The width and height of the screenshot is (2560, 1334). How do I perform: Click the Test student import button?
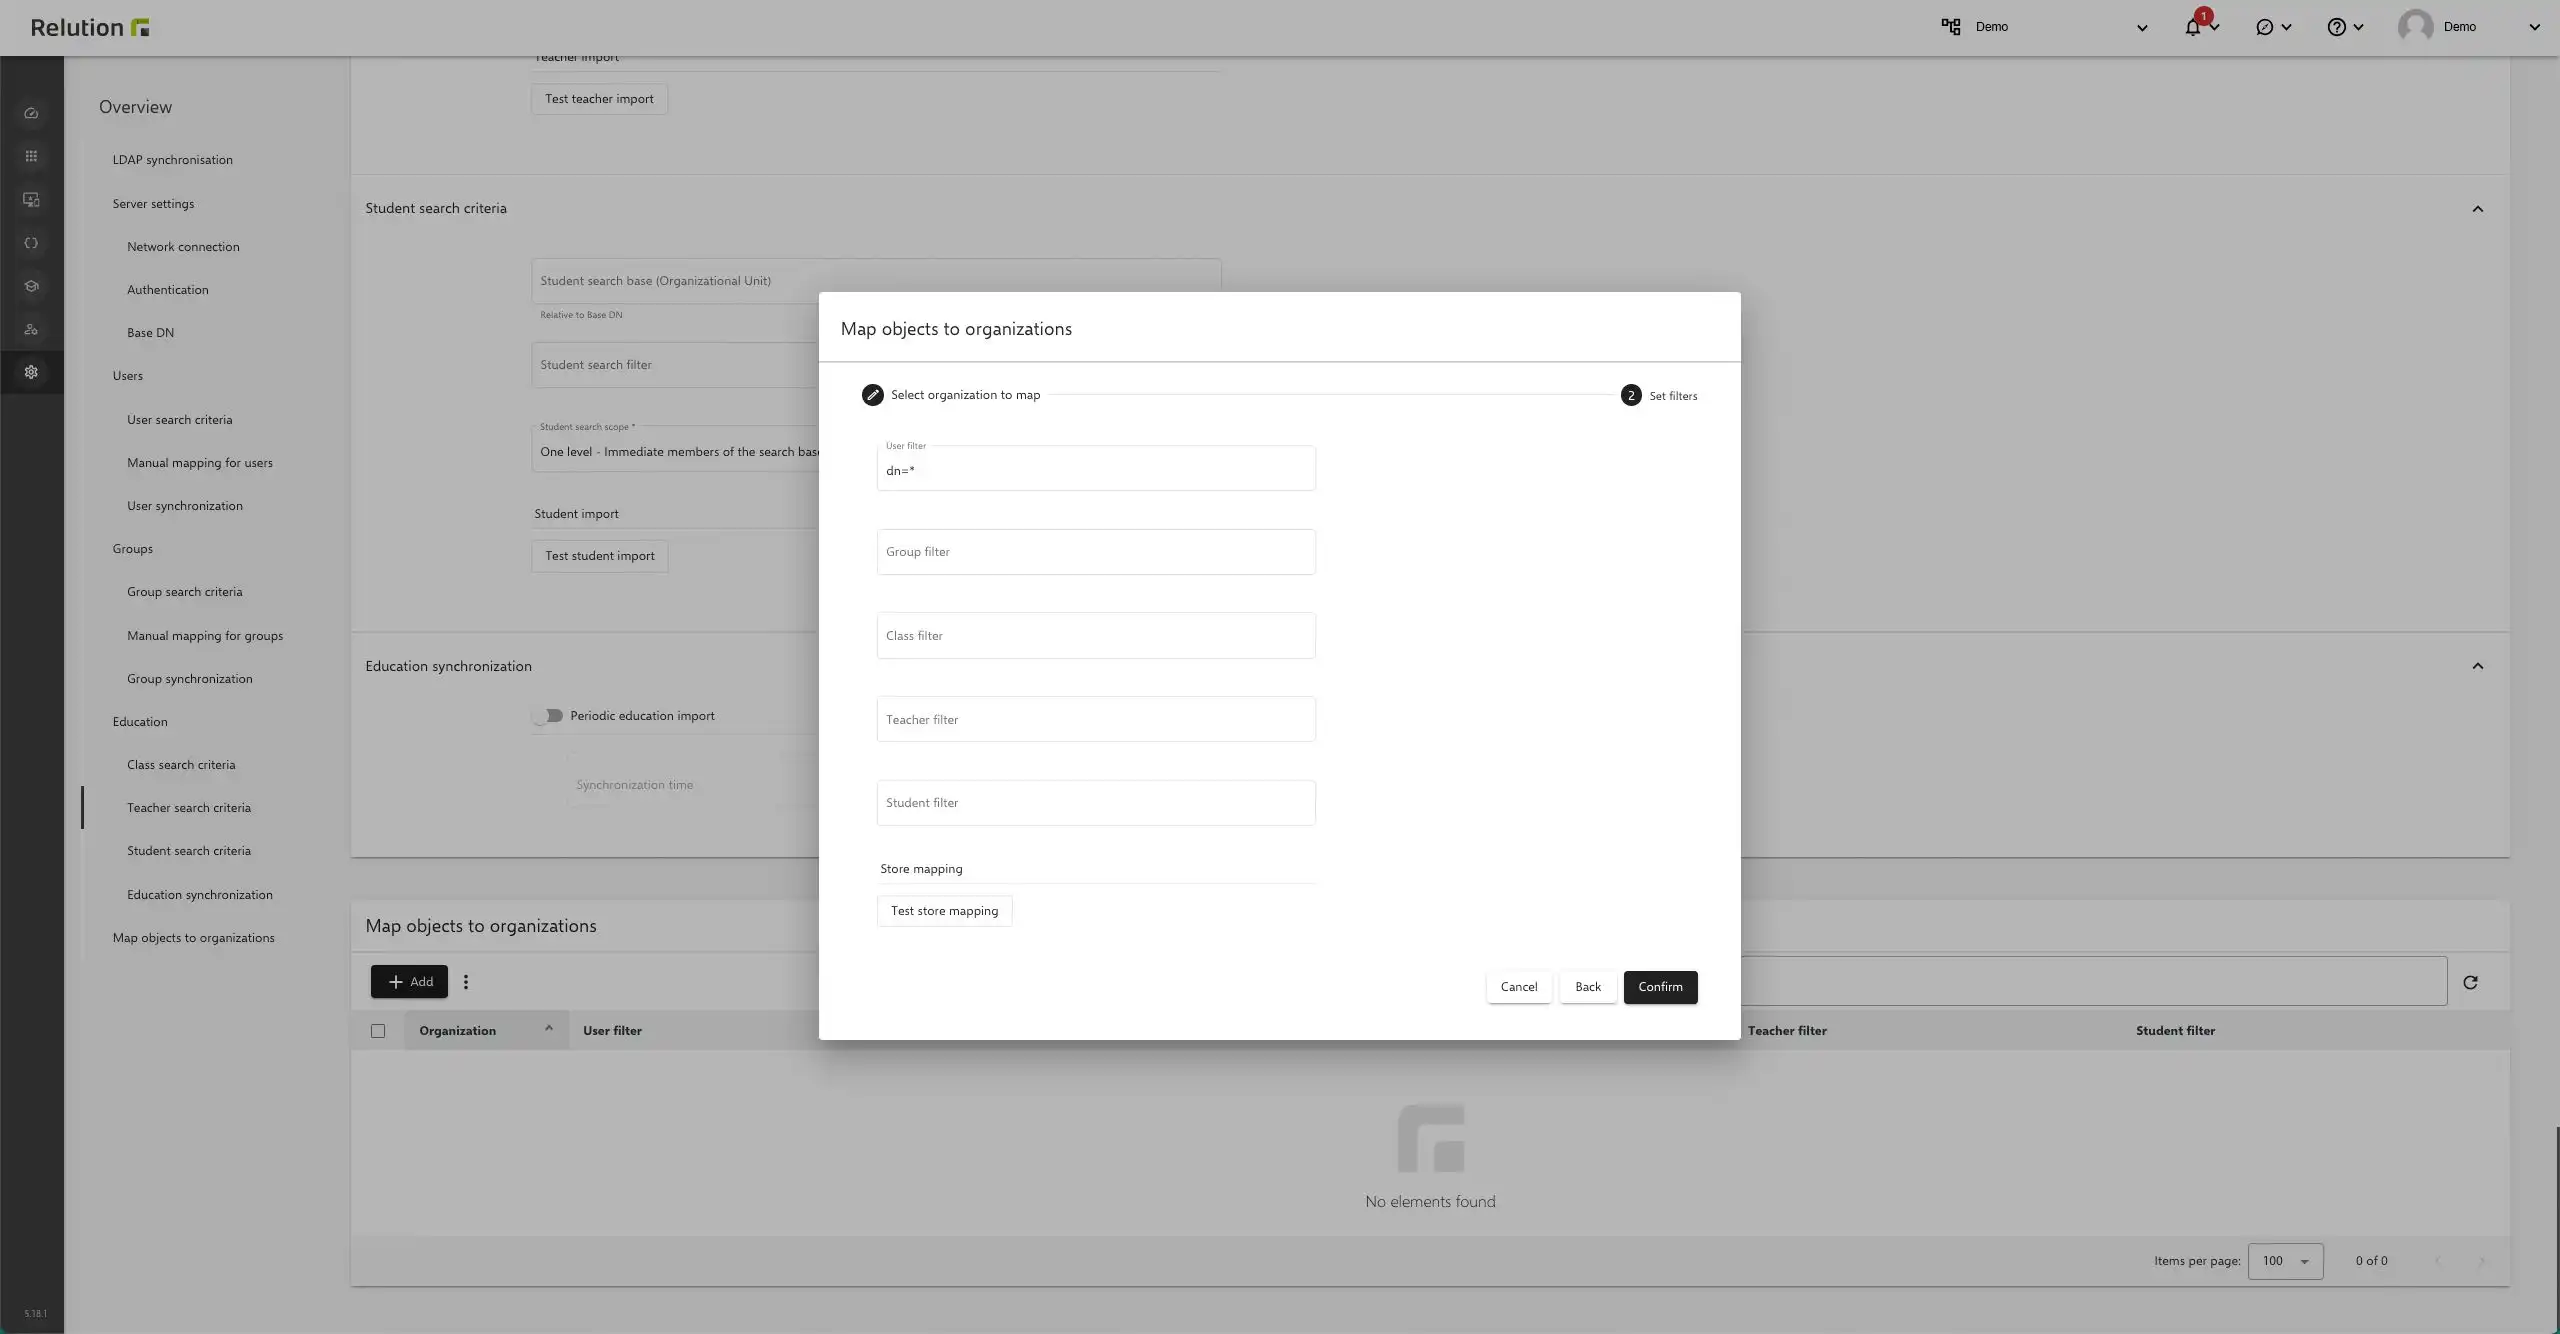click(x=600, y=556)
